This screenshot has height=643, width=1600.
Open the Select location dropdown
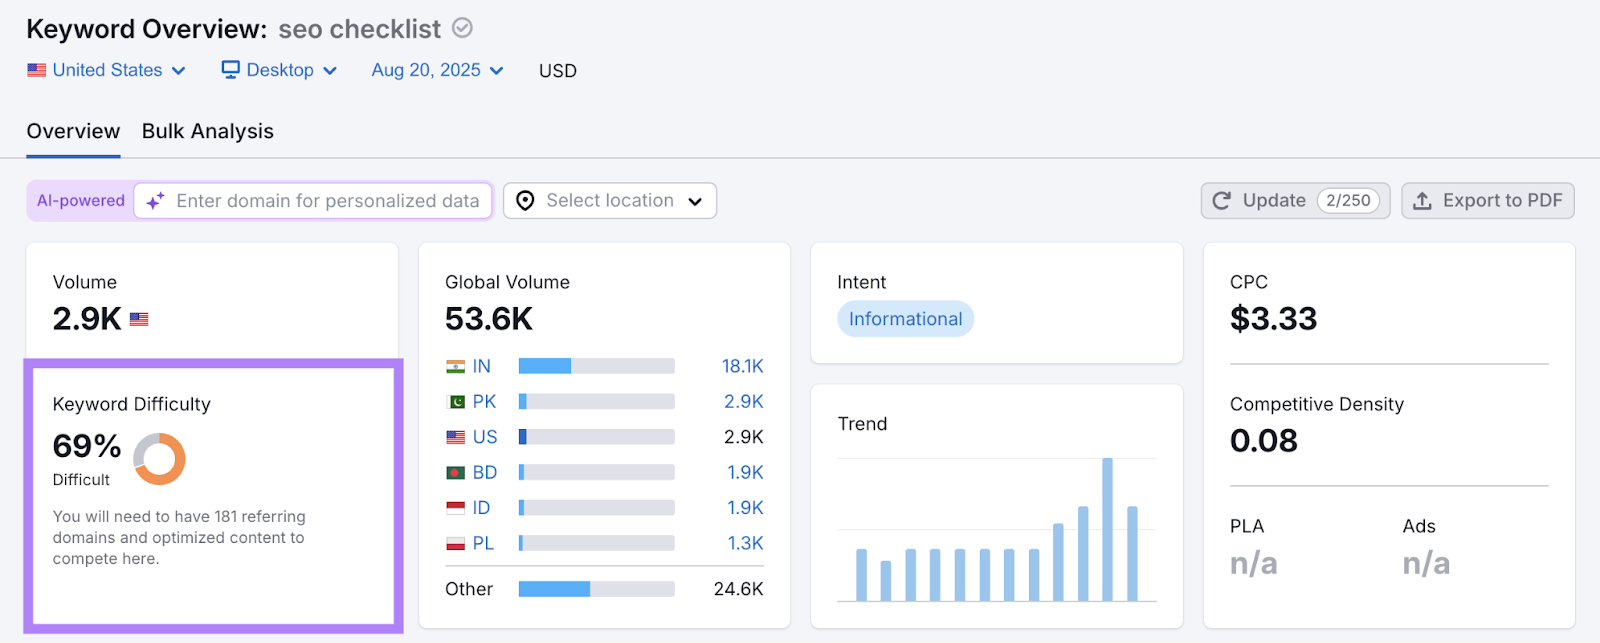(610, 201)
